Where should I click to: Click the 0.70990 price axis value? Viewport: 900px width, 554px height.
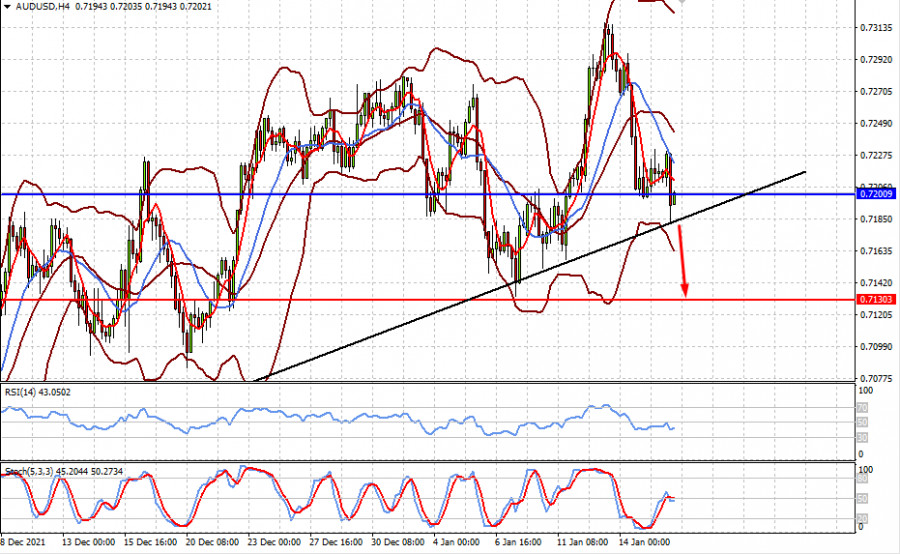[x=876, y=347]
